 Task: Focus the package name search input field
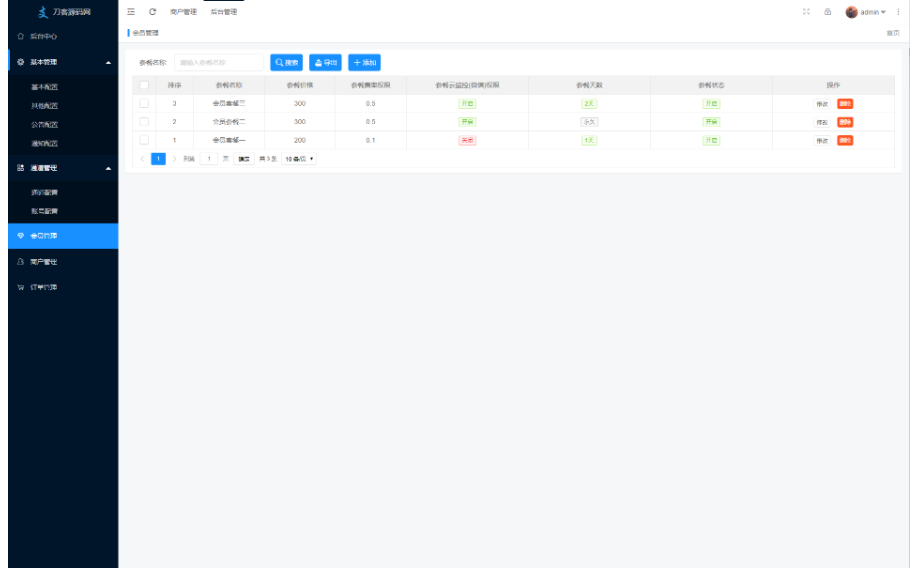click(219, 62)
